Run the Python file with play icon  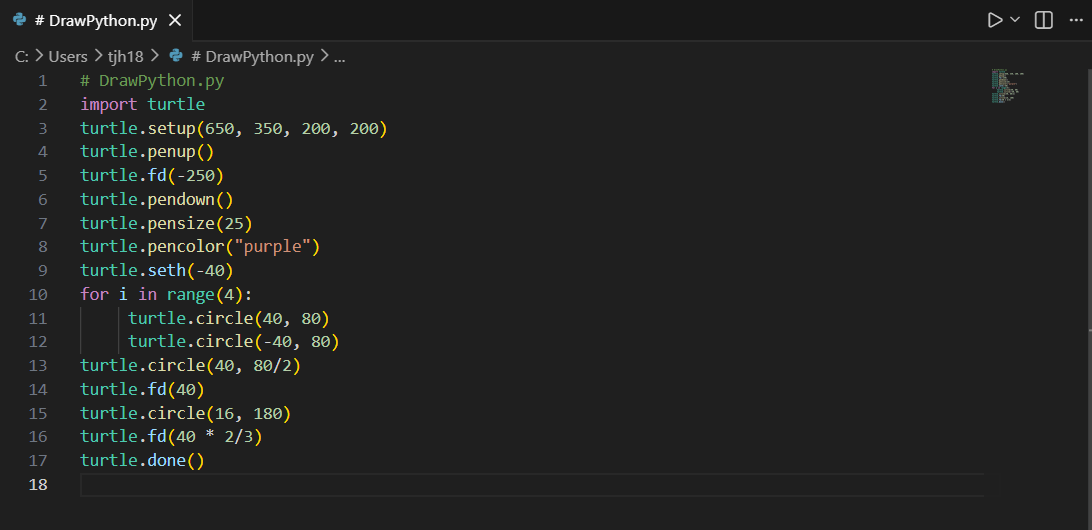(x=994, y=20)
